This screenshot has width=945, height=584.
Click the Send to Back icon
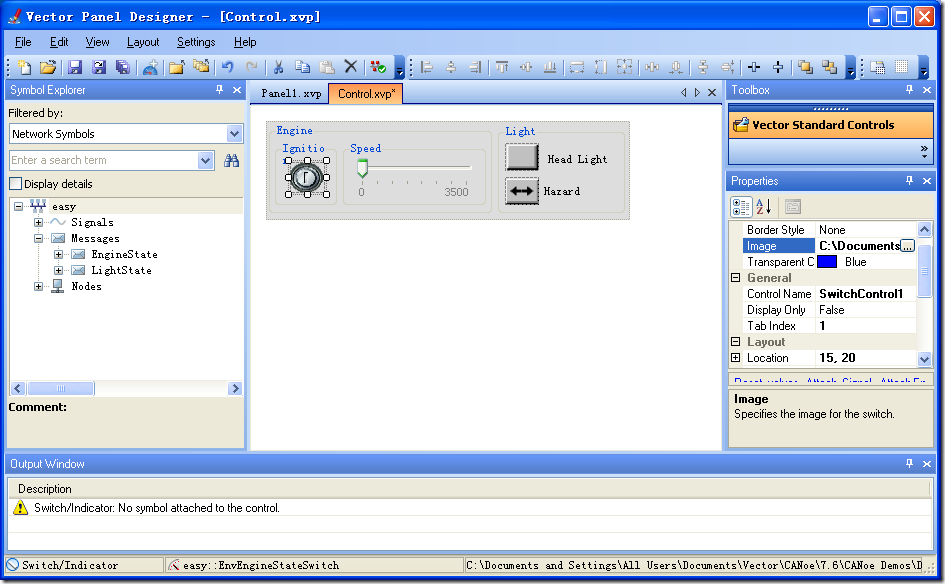pyautogui.click(x=829, y=67)
